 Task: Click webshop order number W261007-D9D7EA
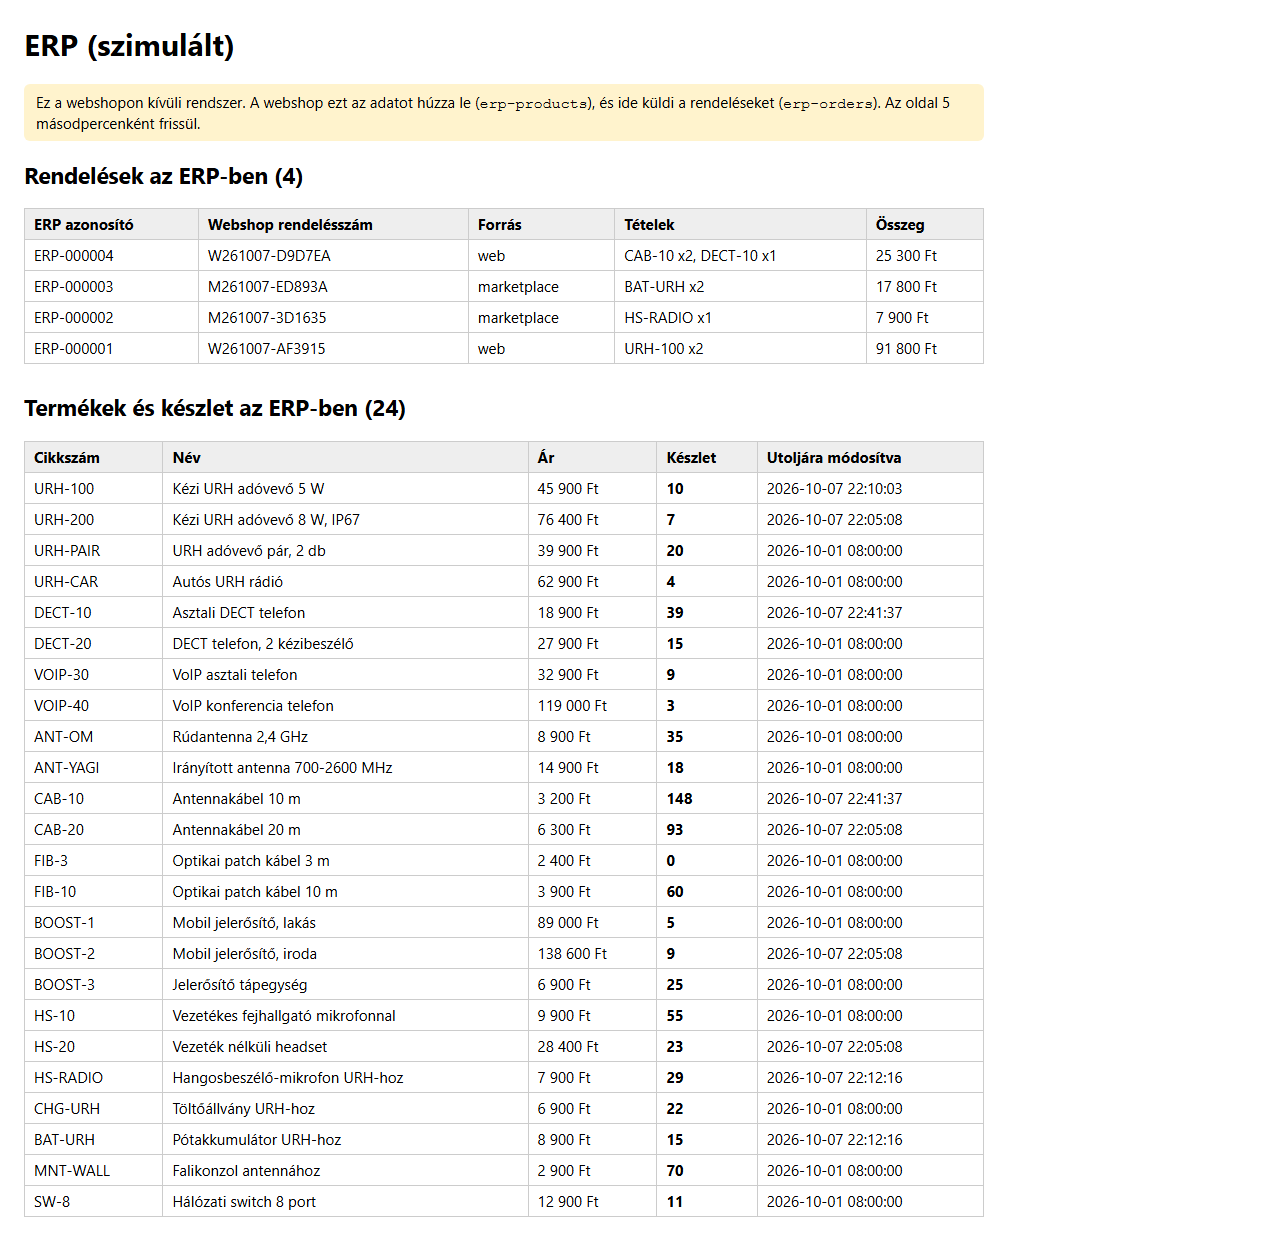tap(269, 256)
